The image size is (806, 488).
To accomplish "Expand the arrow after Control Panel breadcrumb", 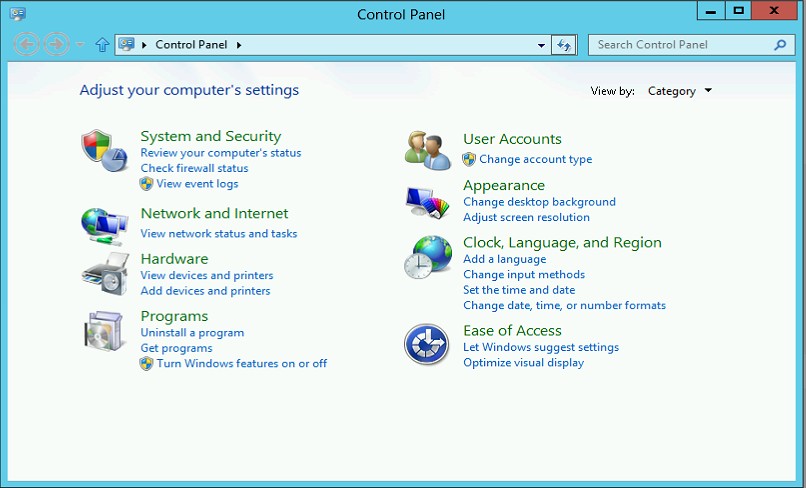I will click(239, 45).
